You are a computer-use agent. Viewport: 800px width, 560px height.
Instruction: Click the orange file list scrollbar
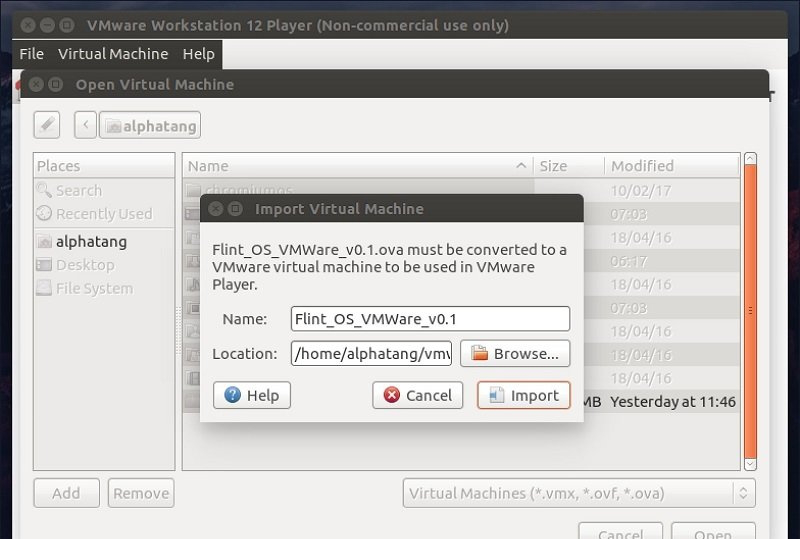(750, 310)
